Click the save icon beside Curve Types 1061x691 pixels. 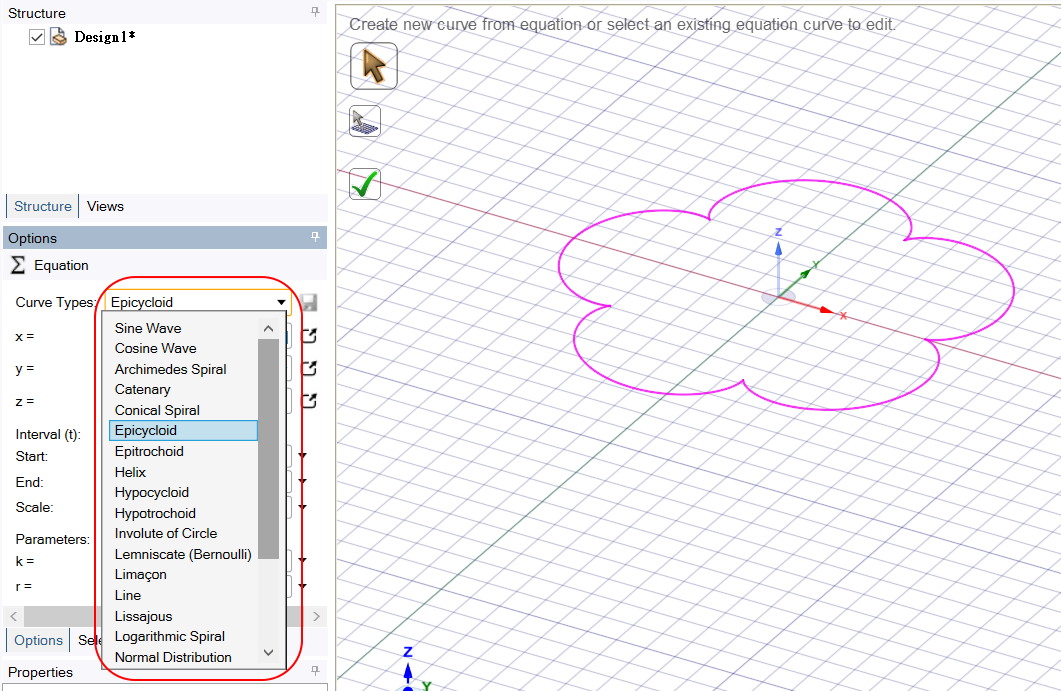309,303
